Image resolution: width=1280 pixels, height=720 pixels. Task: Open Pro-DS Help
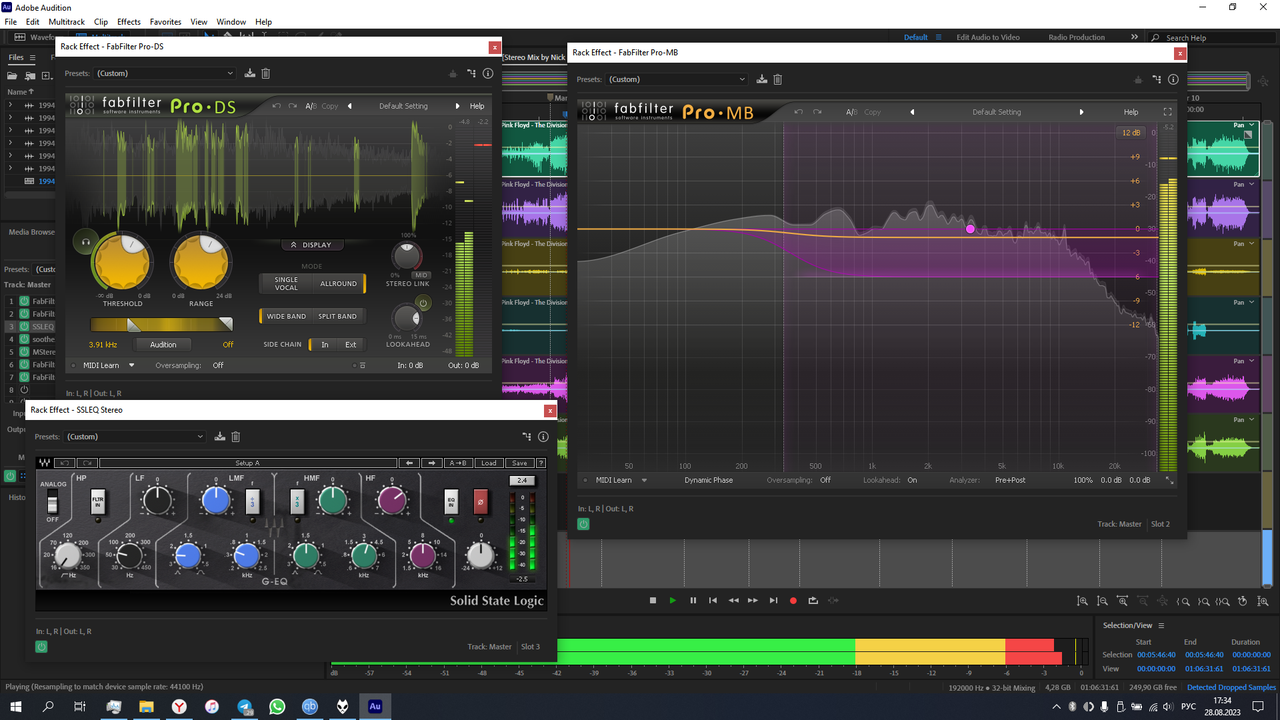[x=477, y=106]
